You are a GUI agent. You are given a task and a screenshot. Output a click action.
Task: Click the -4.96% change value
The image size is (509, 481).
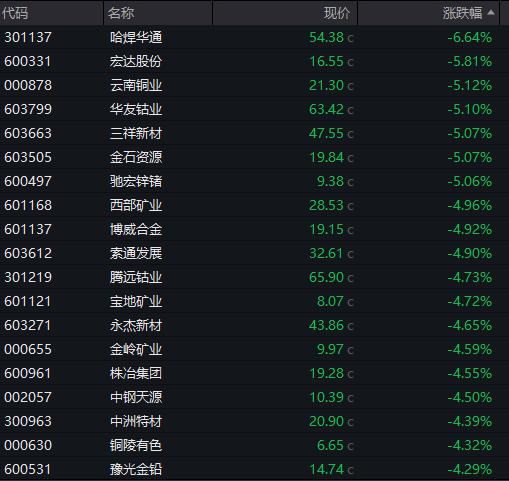click(469, 205)
